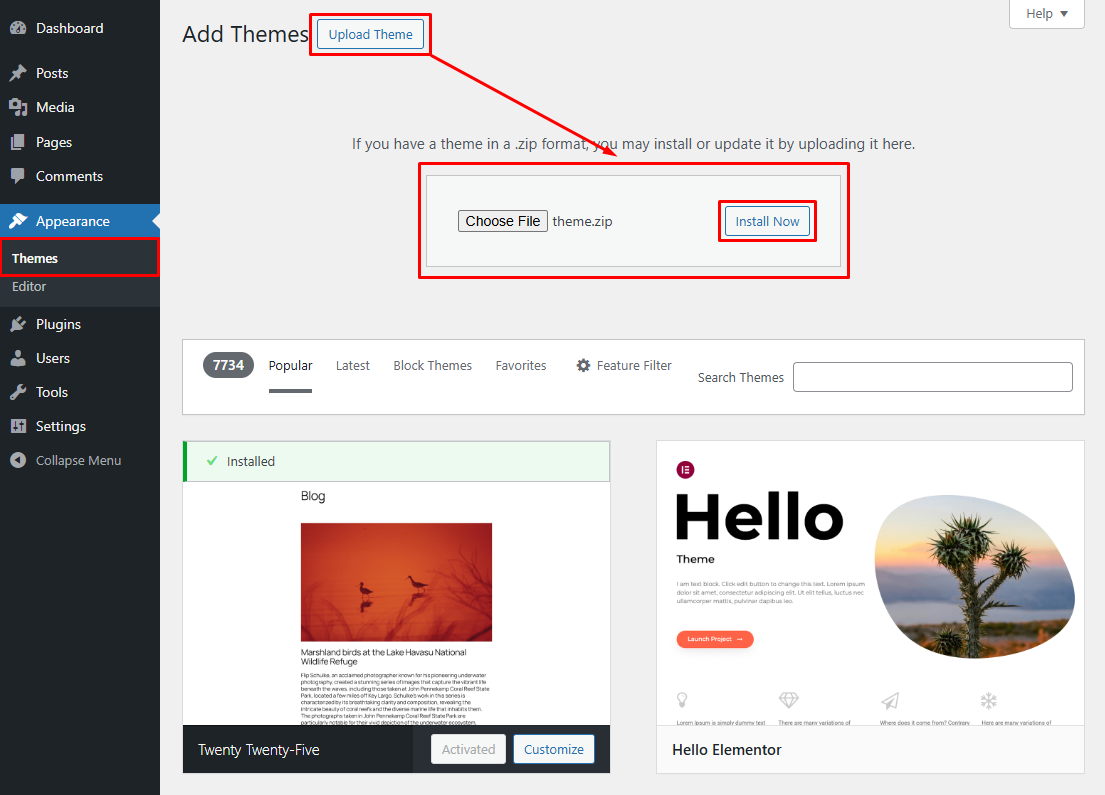Click the Comments speech bubble icon
1105x795 pixels.
pyautogui.click(x=18, y=176)
